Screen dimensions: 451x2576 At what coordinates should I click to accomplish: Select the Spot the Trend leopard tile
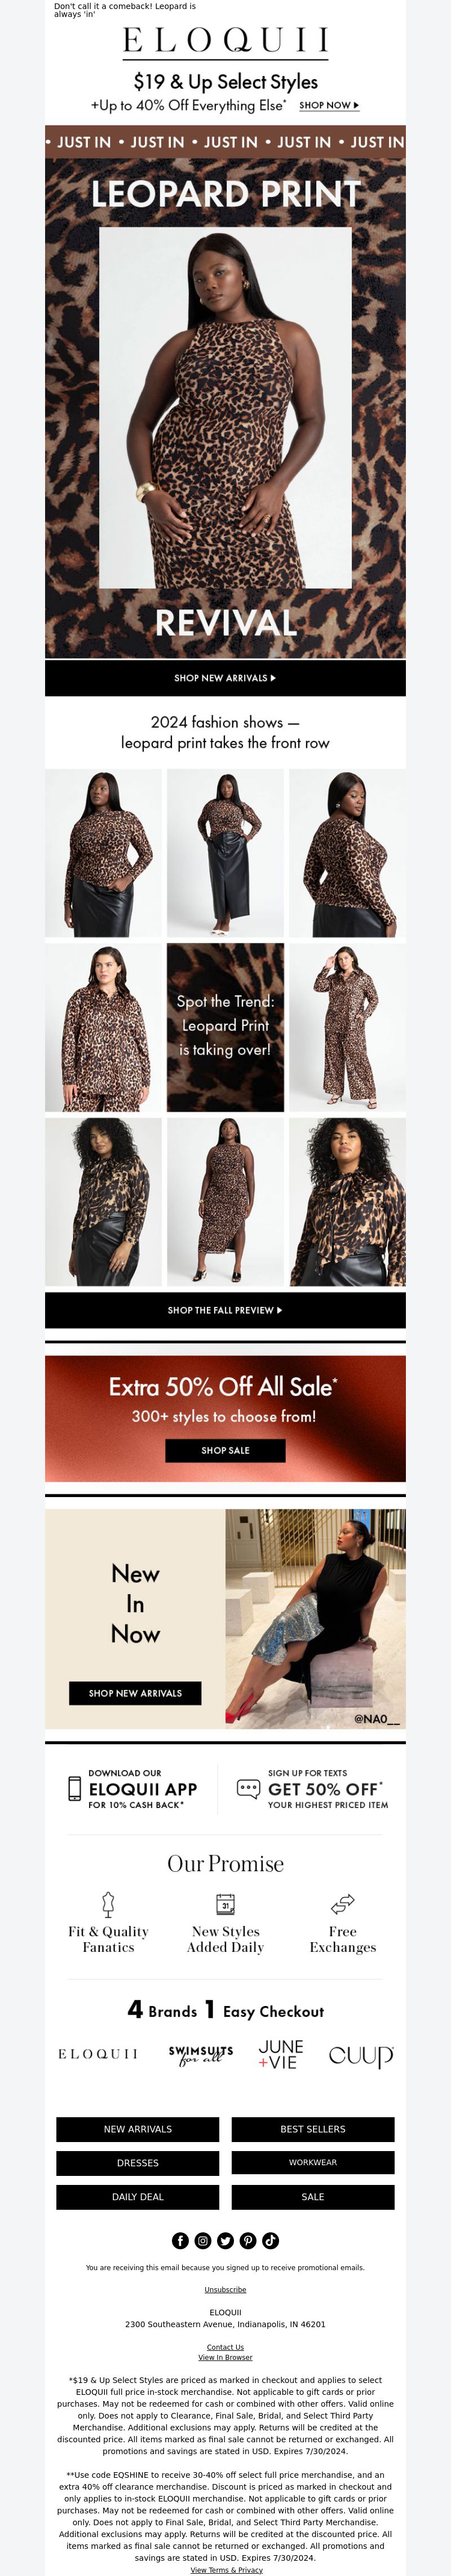tap(225, 1027)
